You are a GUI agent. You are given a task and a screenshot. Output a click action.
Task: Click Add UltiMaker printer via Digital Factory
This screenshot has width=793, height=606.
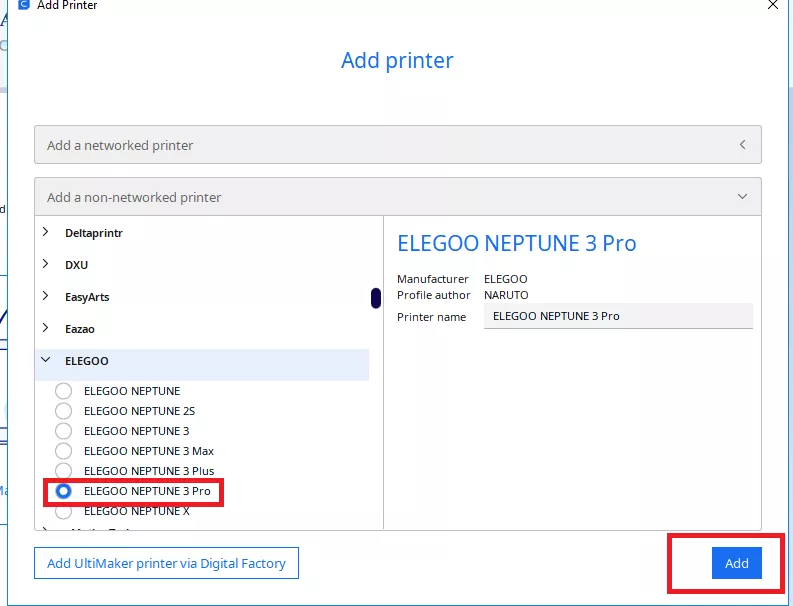pos(166,563)
